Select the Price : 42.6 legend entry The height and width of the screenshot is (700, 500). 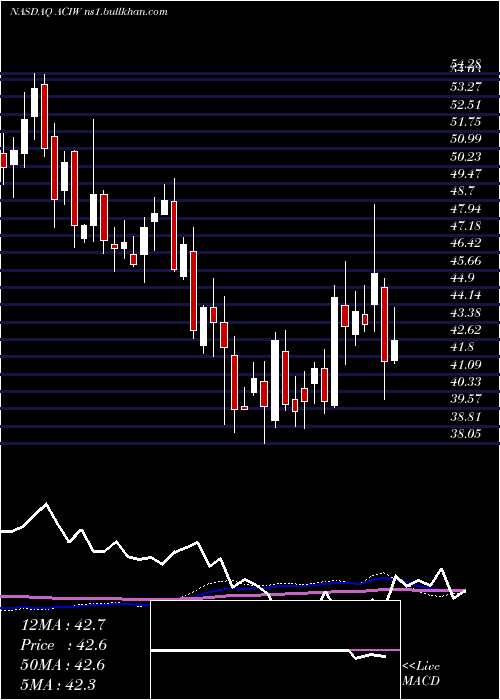click(x=63, y=645)
